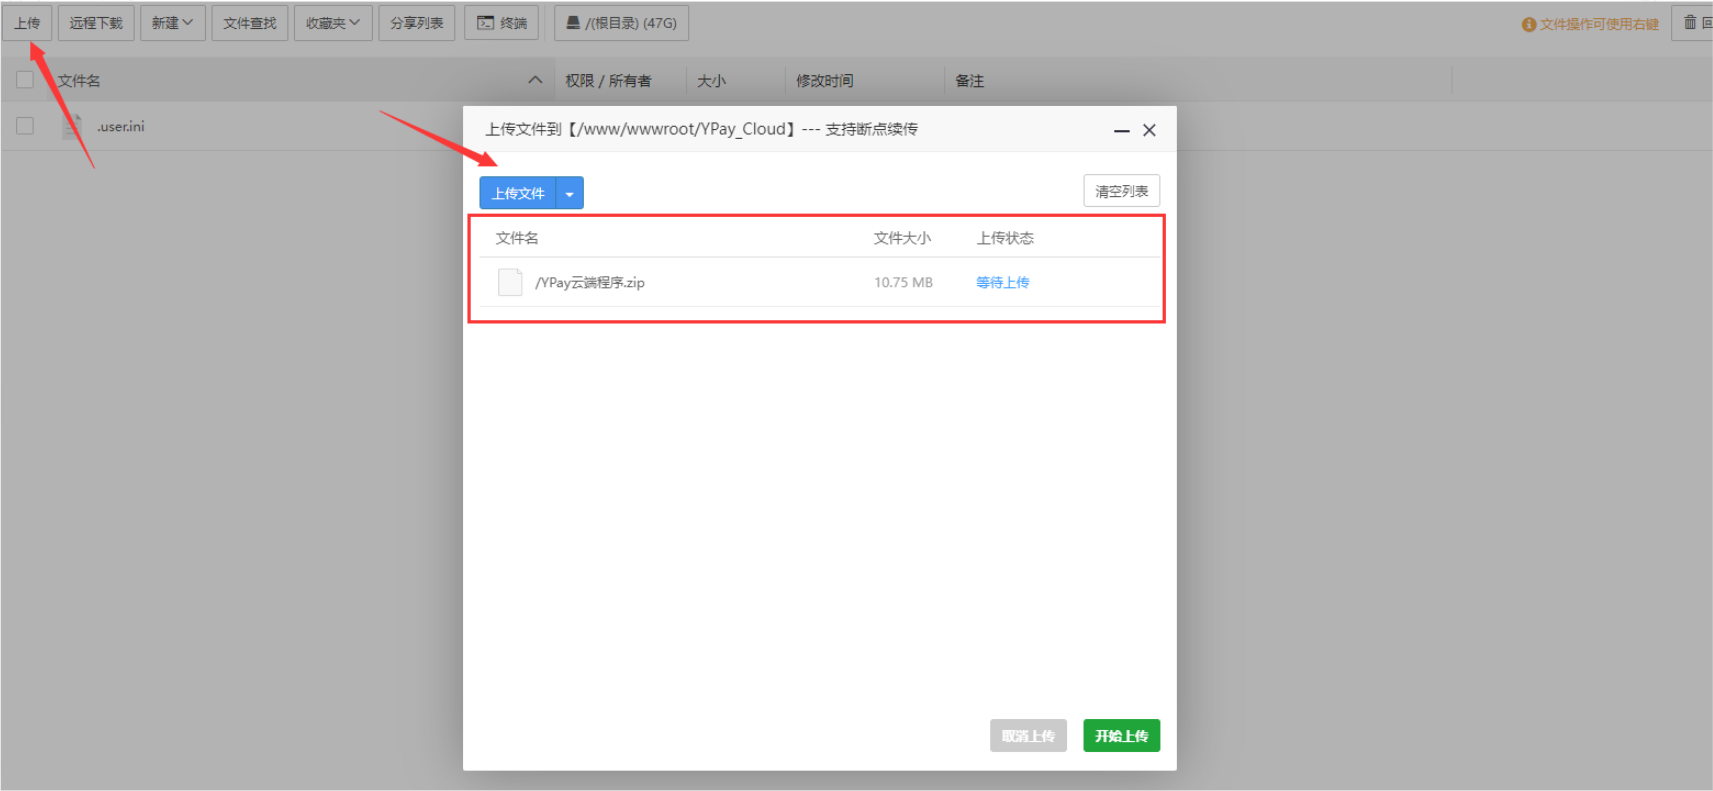Image resolution: width=1713 pixels, height=791 pixels.
Task: Click the 备注 column header
Action: [x=969, y=80]
